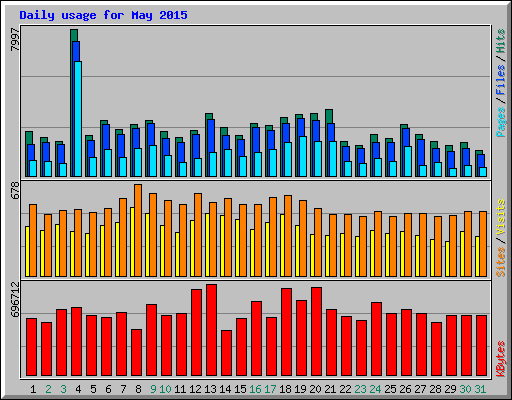Click the 7997 hits axis label
This screenshot has height=400, width=512.
coord(15,40)
